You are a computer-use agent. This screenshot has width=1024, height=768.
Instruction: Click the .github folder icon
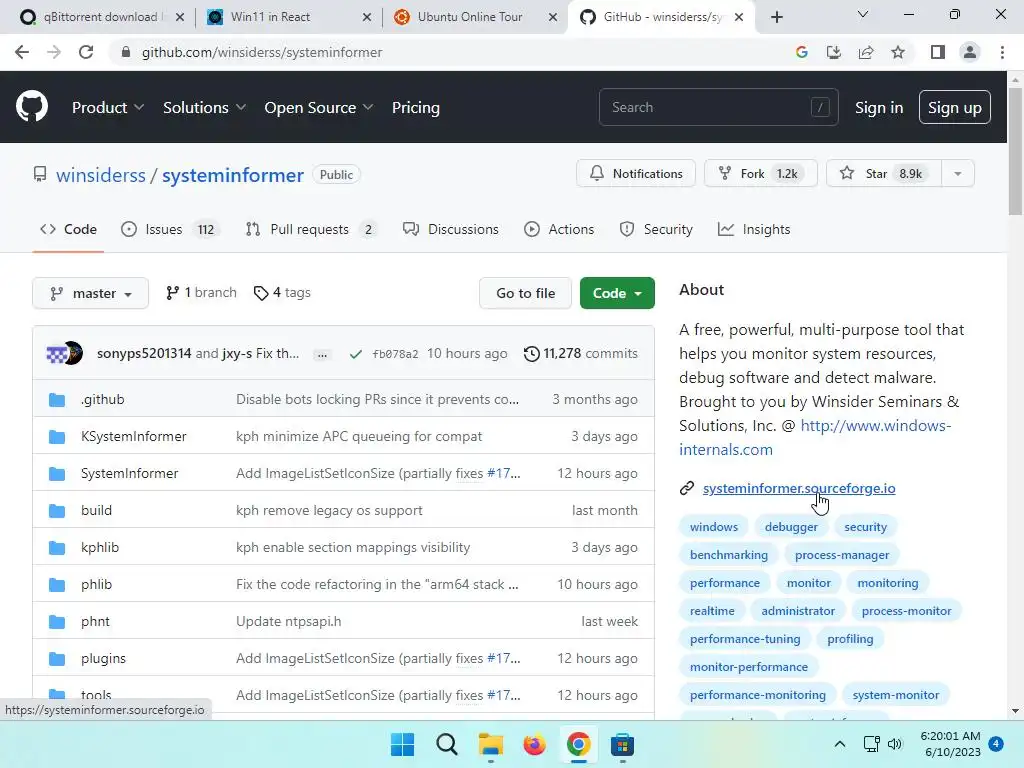pos(57,399)
